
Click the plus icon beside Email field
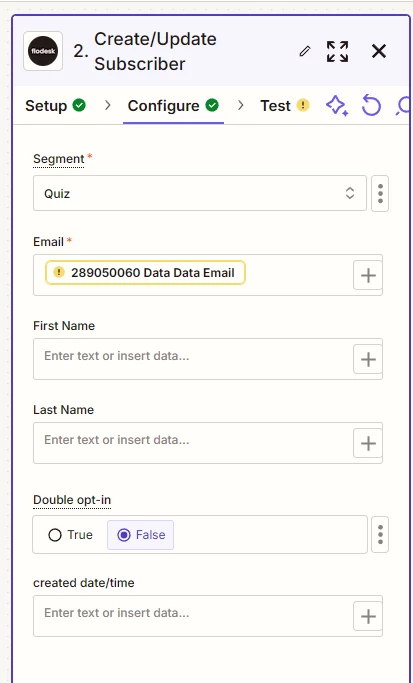(x=368, y=275)
